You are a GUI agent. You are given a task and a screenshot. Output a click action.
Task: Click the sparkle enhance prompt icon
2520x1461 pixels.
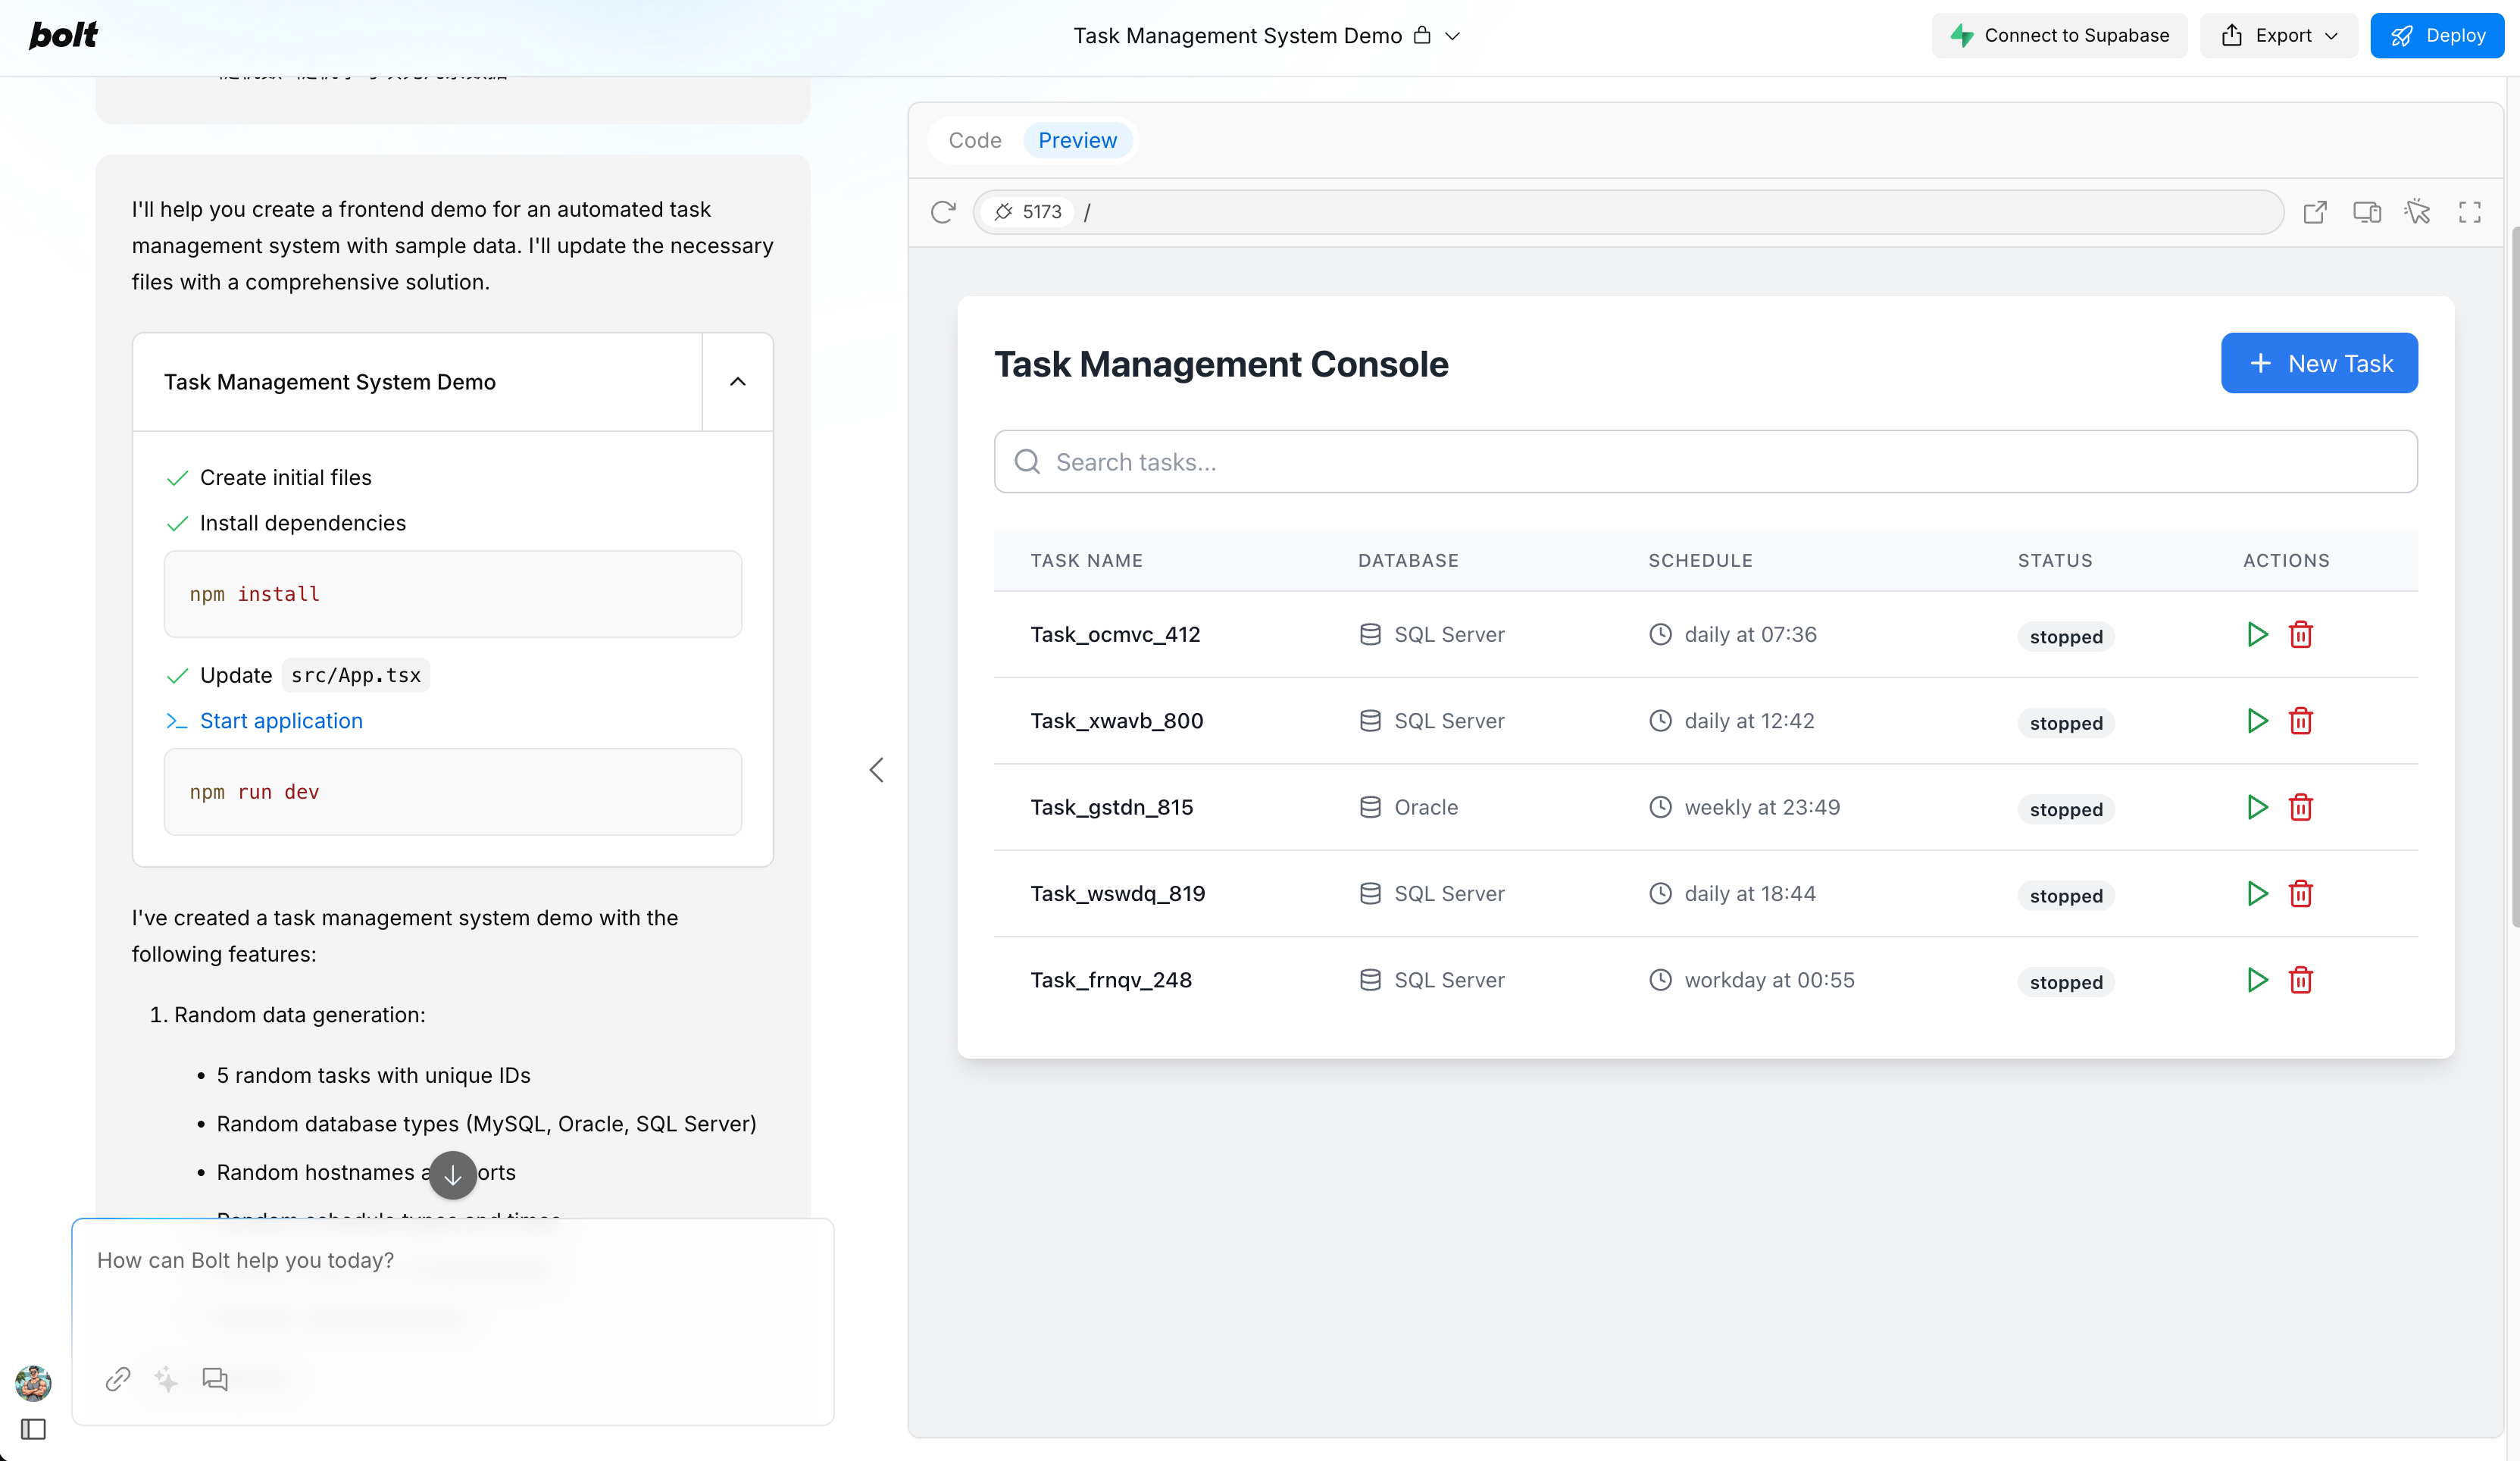(x=166, y=1379)
